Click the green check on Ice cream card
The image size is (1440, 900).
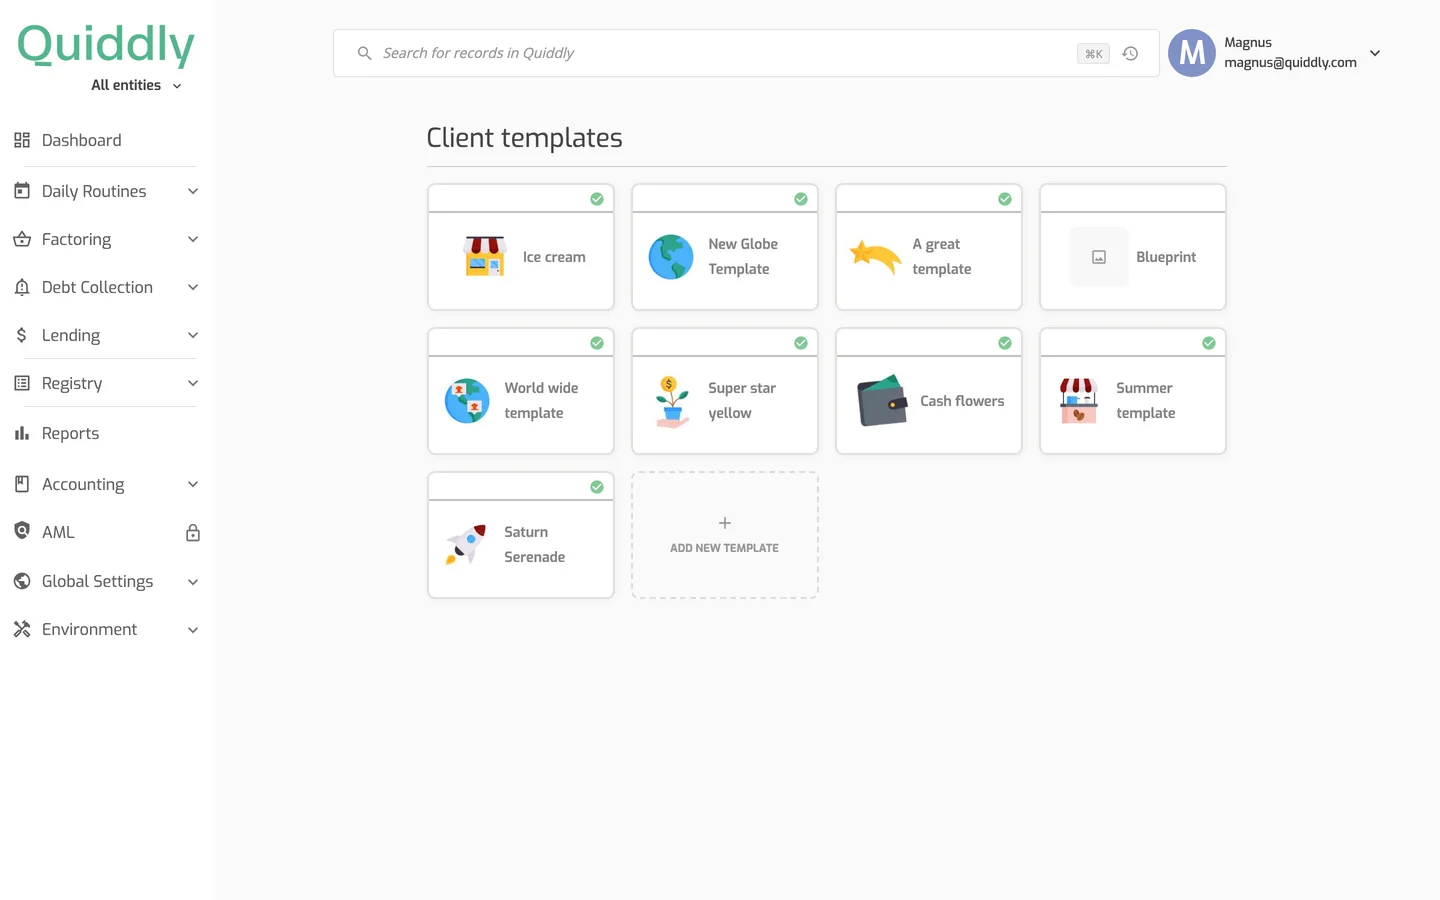click(x=597, y=199)
